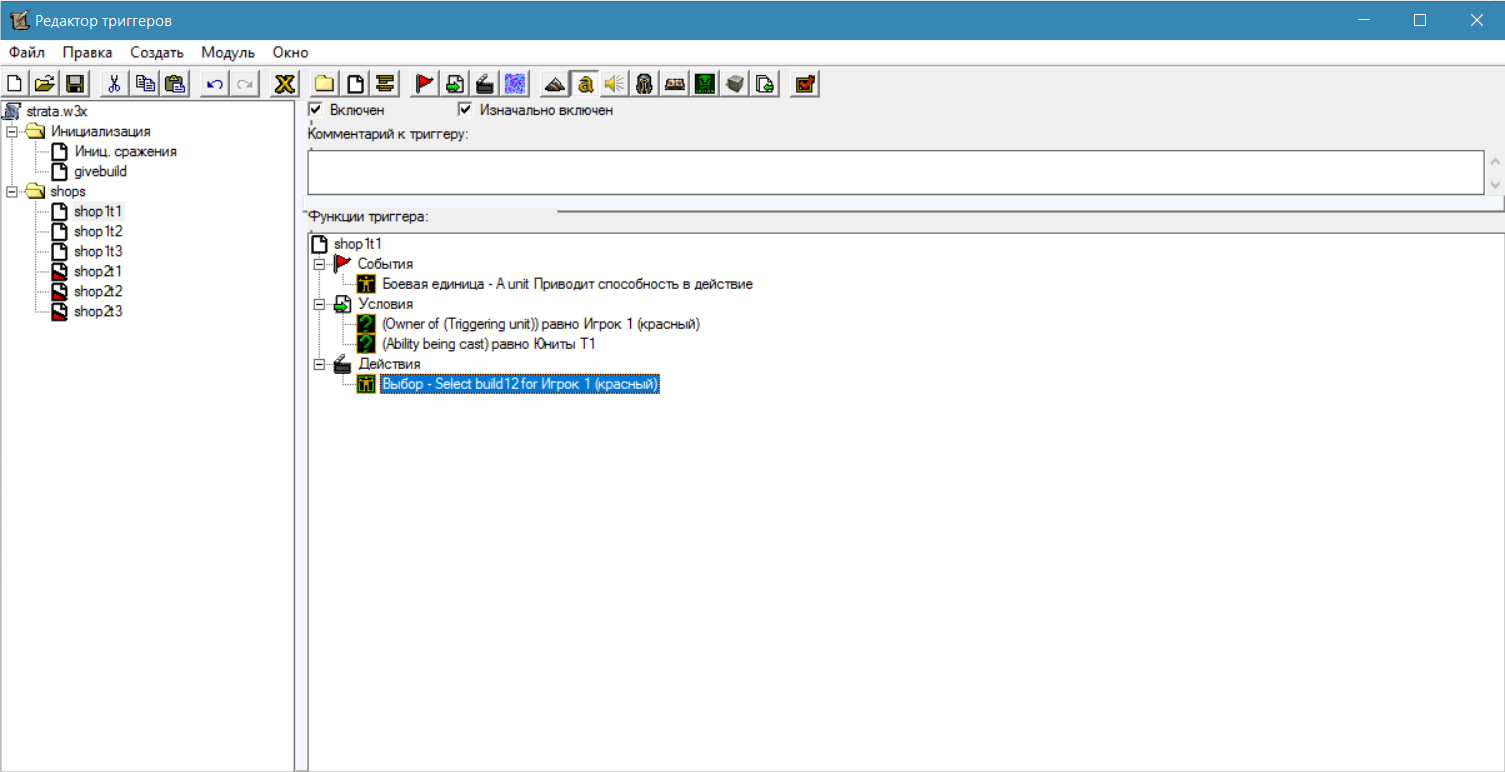Add a new trigger comment via the toolbar
This screenshot has width=1505, height=772.
(385, 84)
